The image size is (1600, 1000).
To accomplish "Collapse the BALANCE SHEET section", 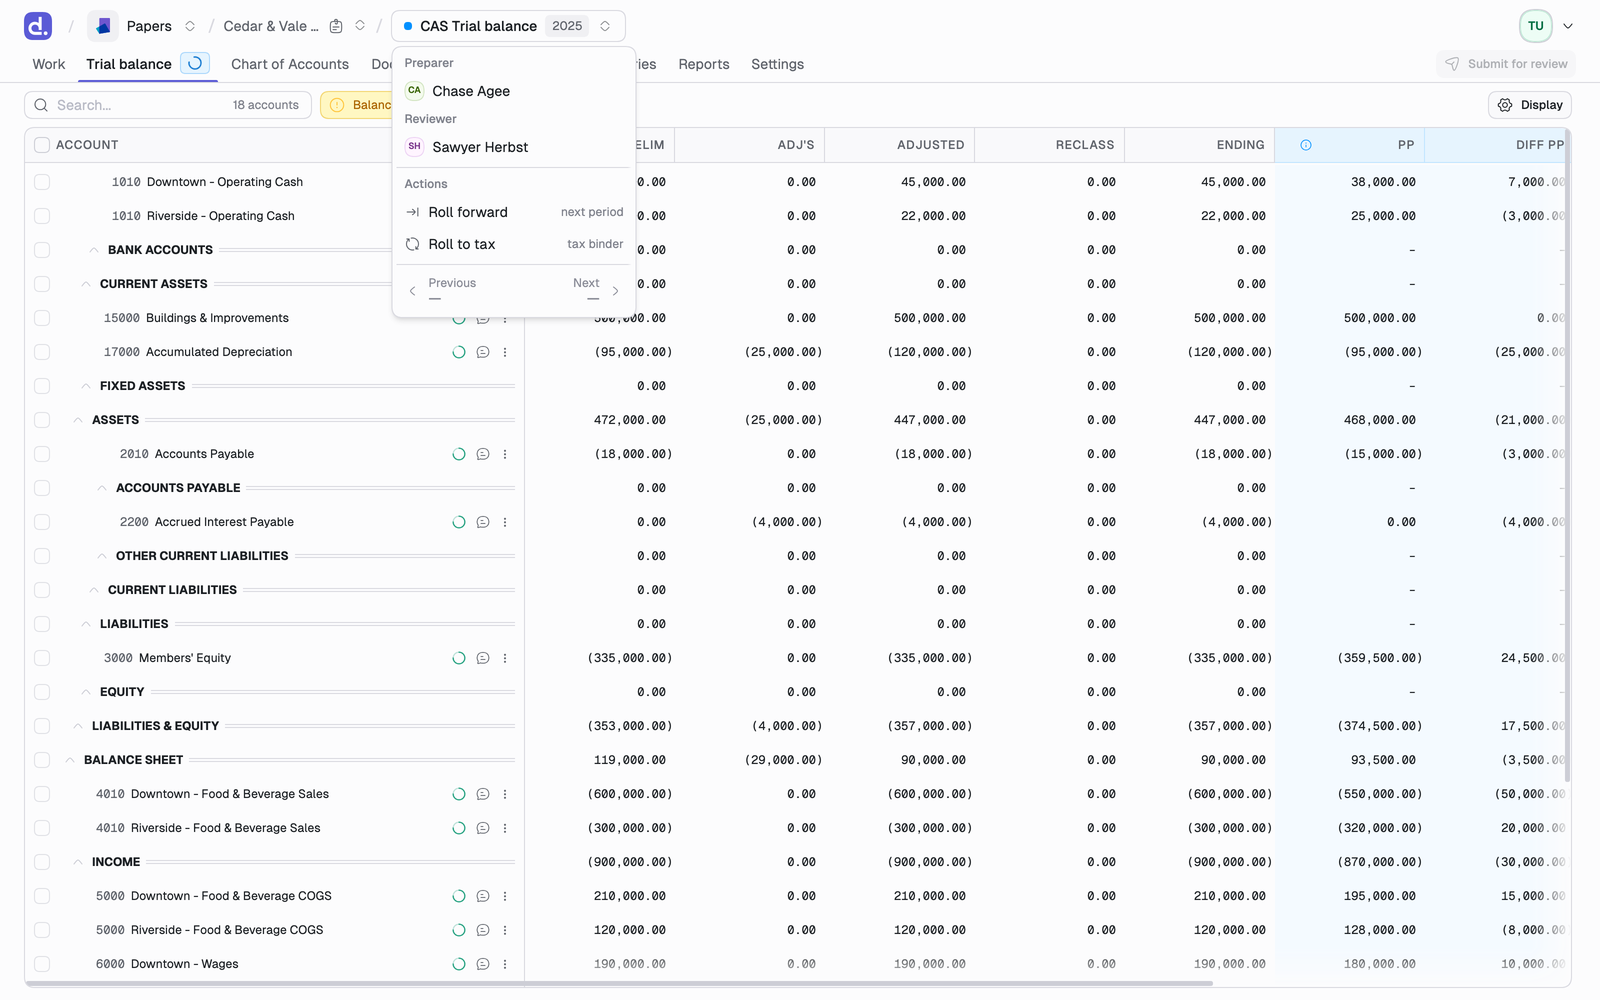I will click(70, 760).
